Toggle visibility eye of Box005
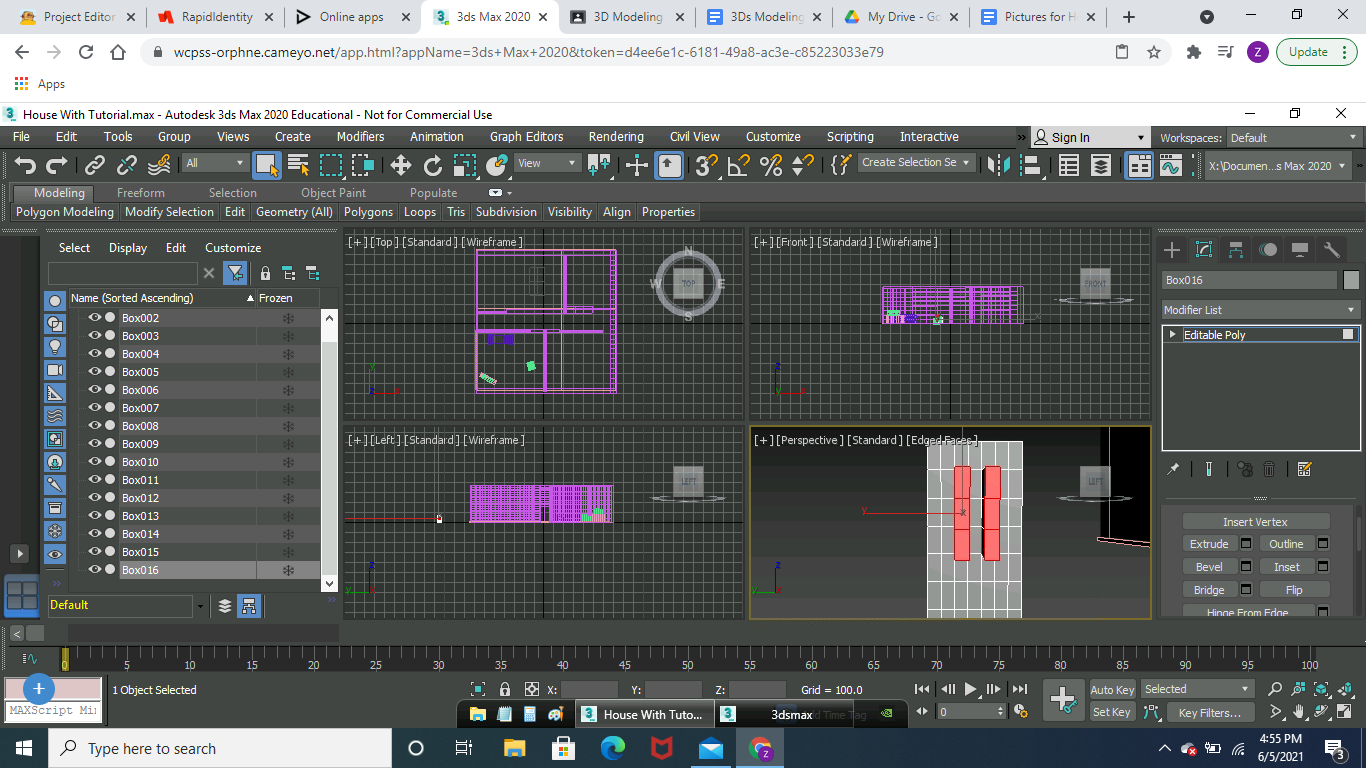This screenshot has height=768, width=1366. pos(95,372)
